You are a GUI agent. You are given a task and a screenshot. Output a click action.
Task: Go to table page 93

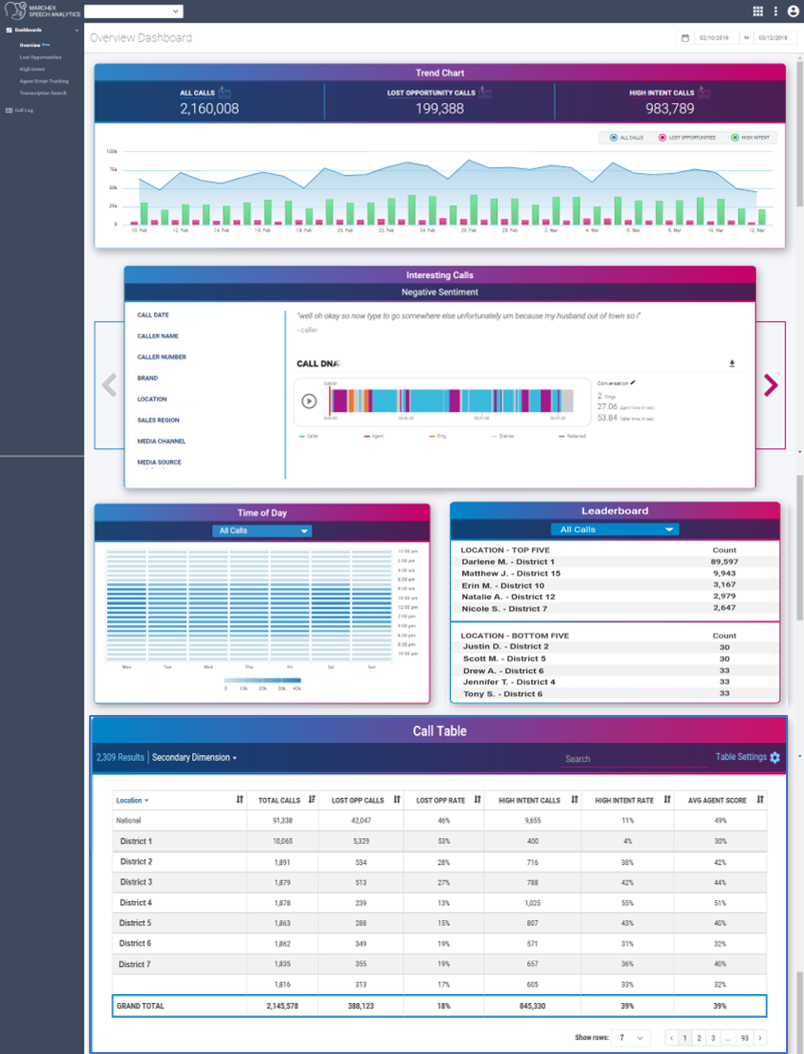click(x=744, y=1038)
